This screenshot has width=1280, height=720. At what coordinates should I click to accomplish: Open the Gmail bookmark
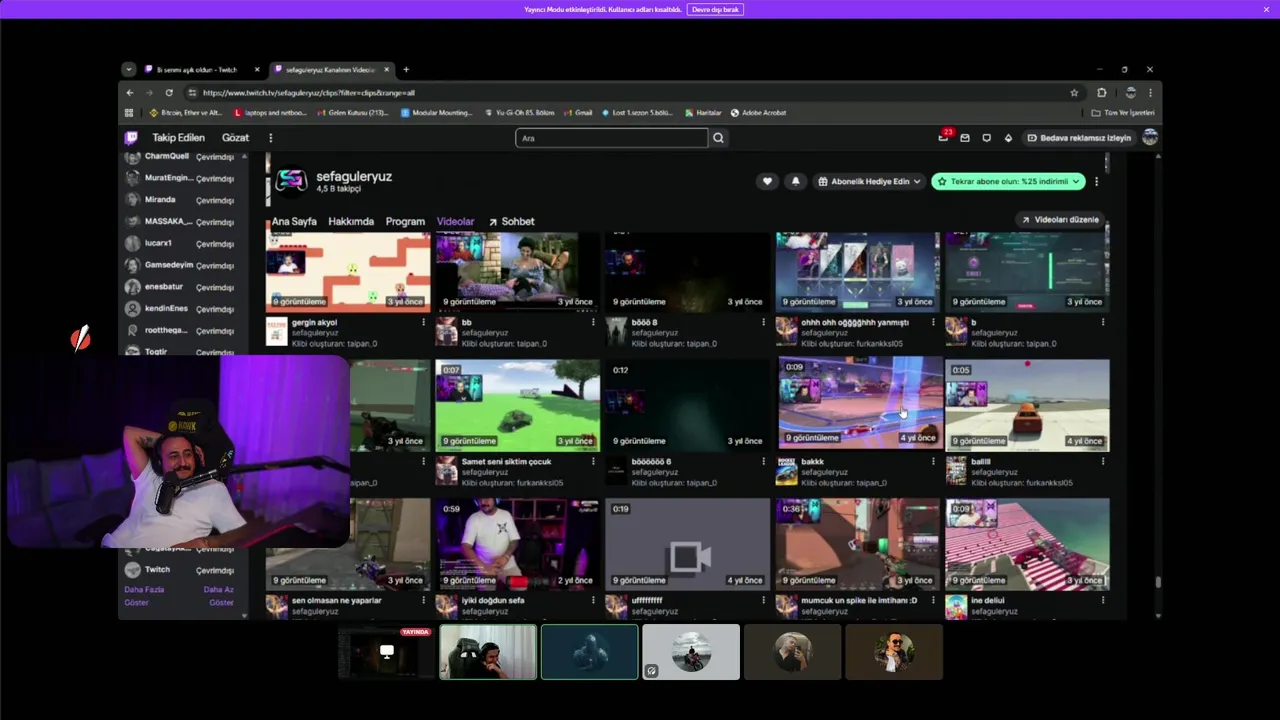pos(578,113)
